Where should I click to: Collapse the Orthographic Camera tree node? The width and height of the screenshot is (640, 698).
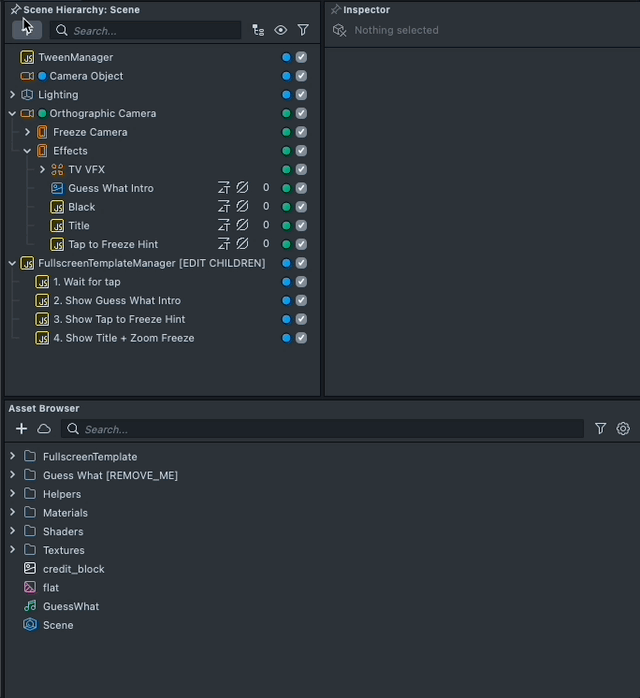click(12, 114)
